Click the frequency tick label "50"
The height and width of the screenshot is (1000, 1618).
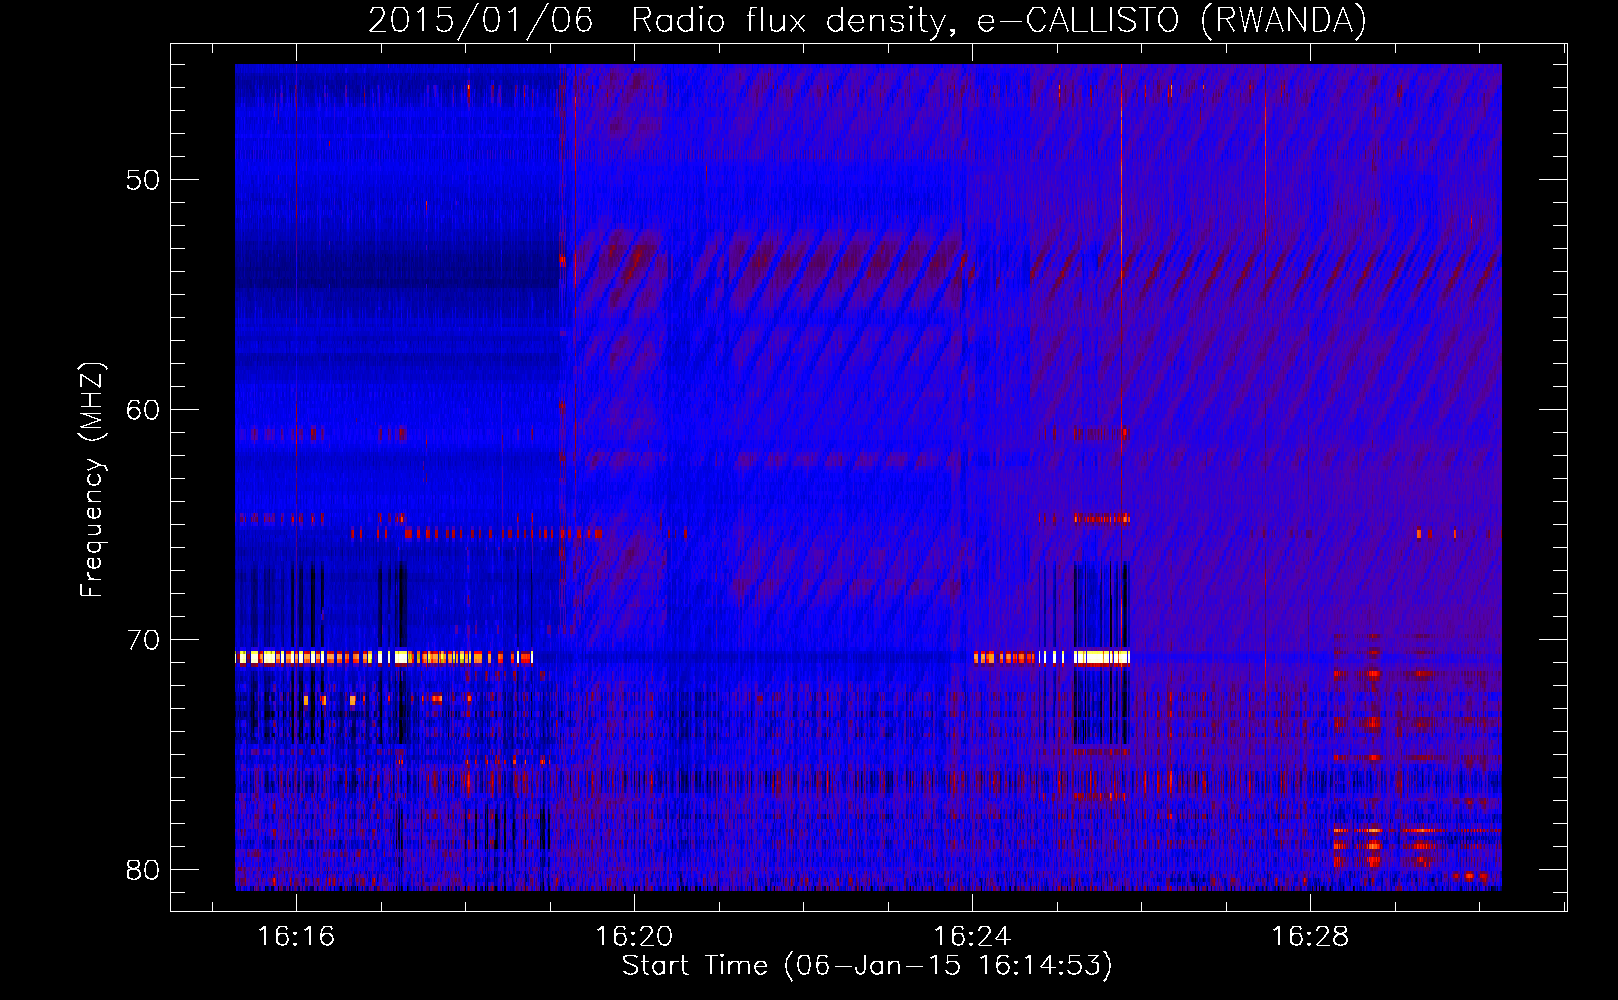(x=143, y=181)
